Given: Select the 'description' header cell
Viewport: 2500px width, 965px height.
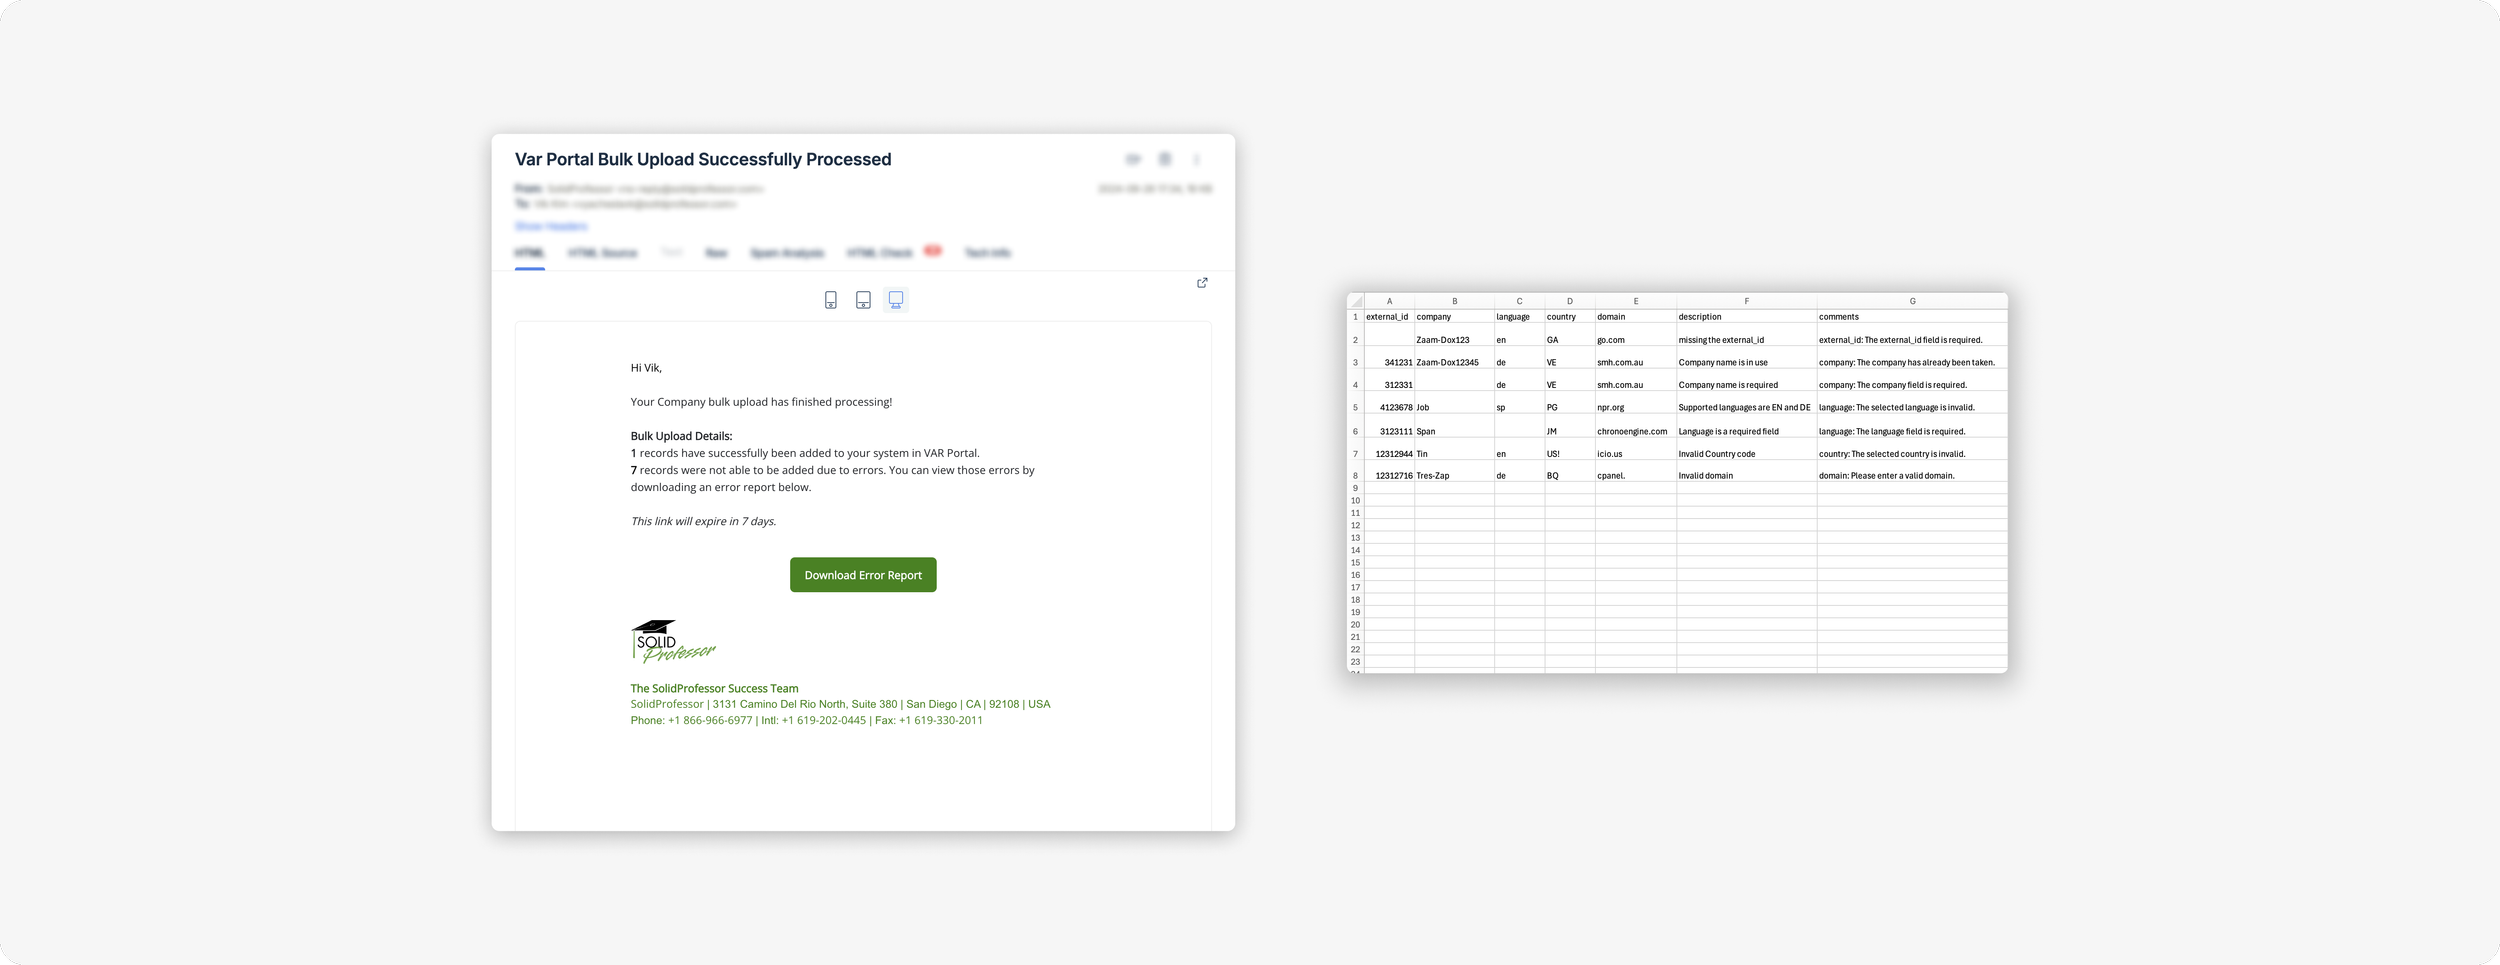Looking at the screenshot, I should tap(1747, 317).
